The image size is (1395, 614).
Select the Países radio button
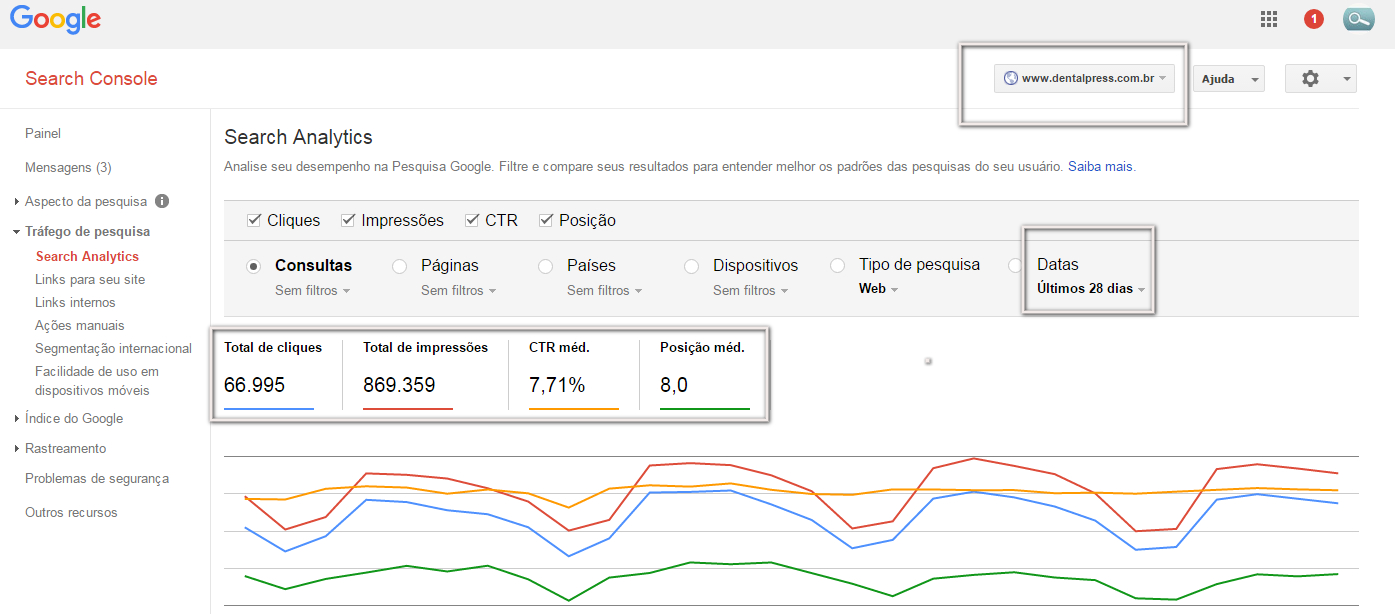[x=546, y=266]
